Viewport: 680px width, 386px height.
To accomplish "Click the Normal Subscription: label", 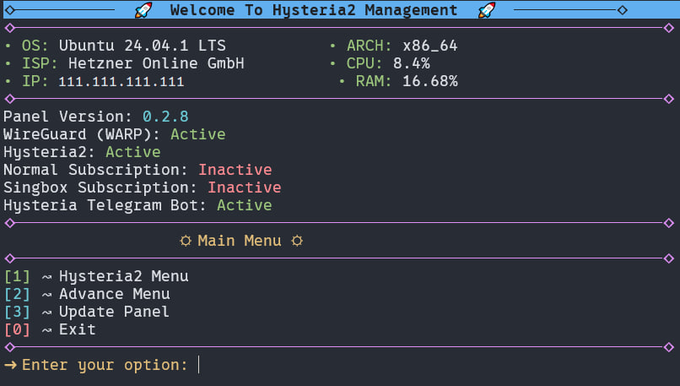I will (x=95, y=170).
